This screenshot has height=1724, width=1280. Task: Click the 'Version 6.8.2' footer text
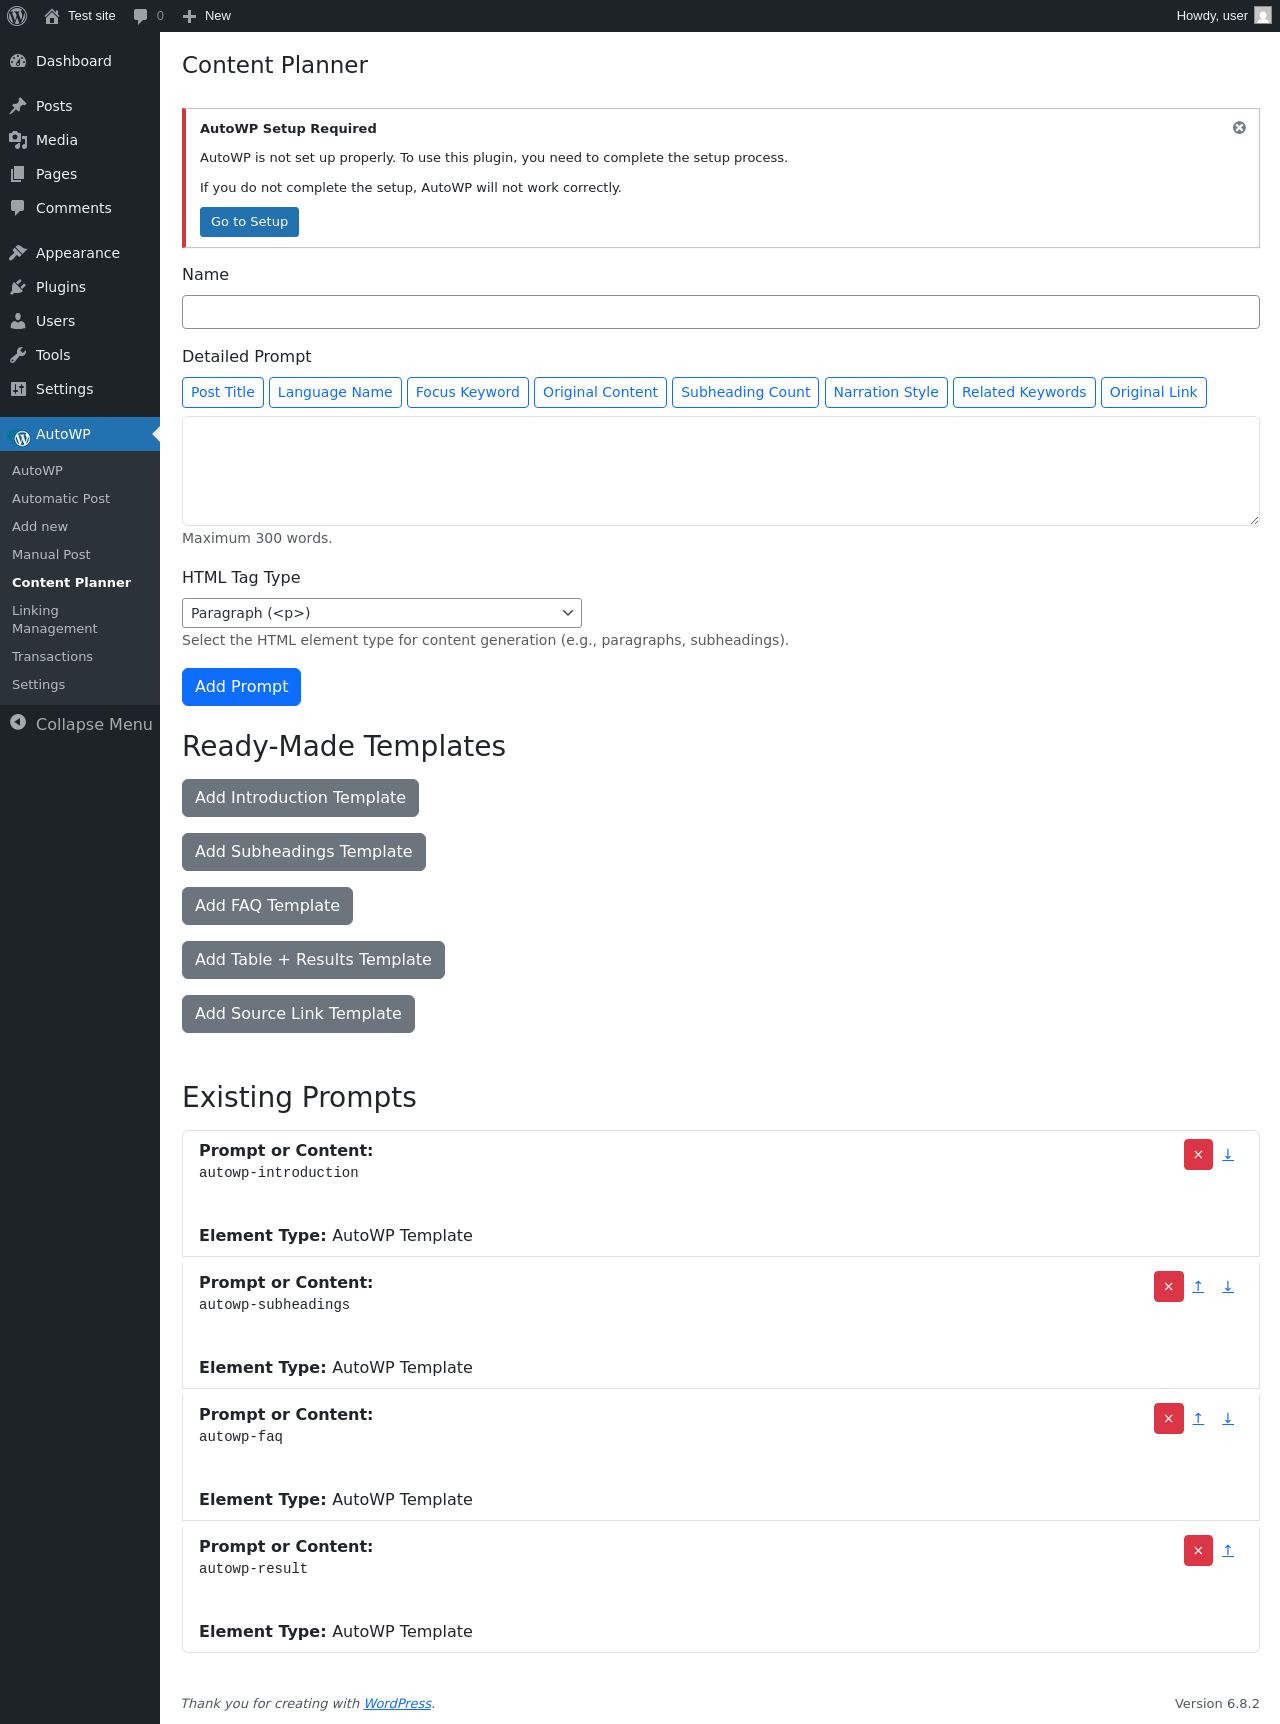(1217, 1704)
